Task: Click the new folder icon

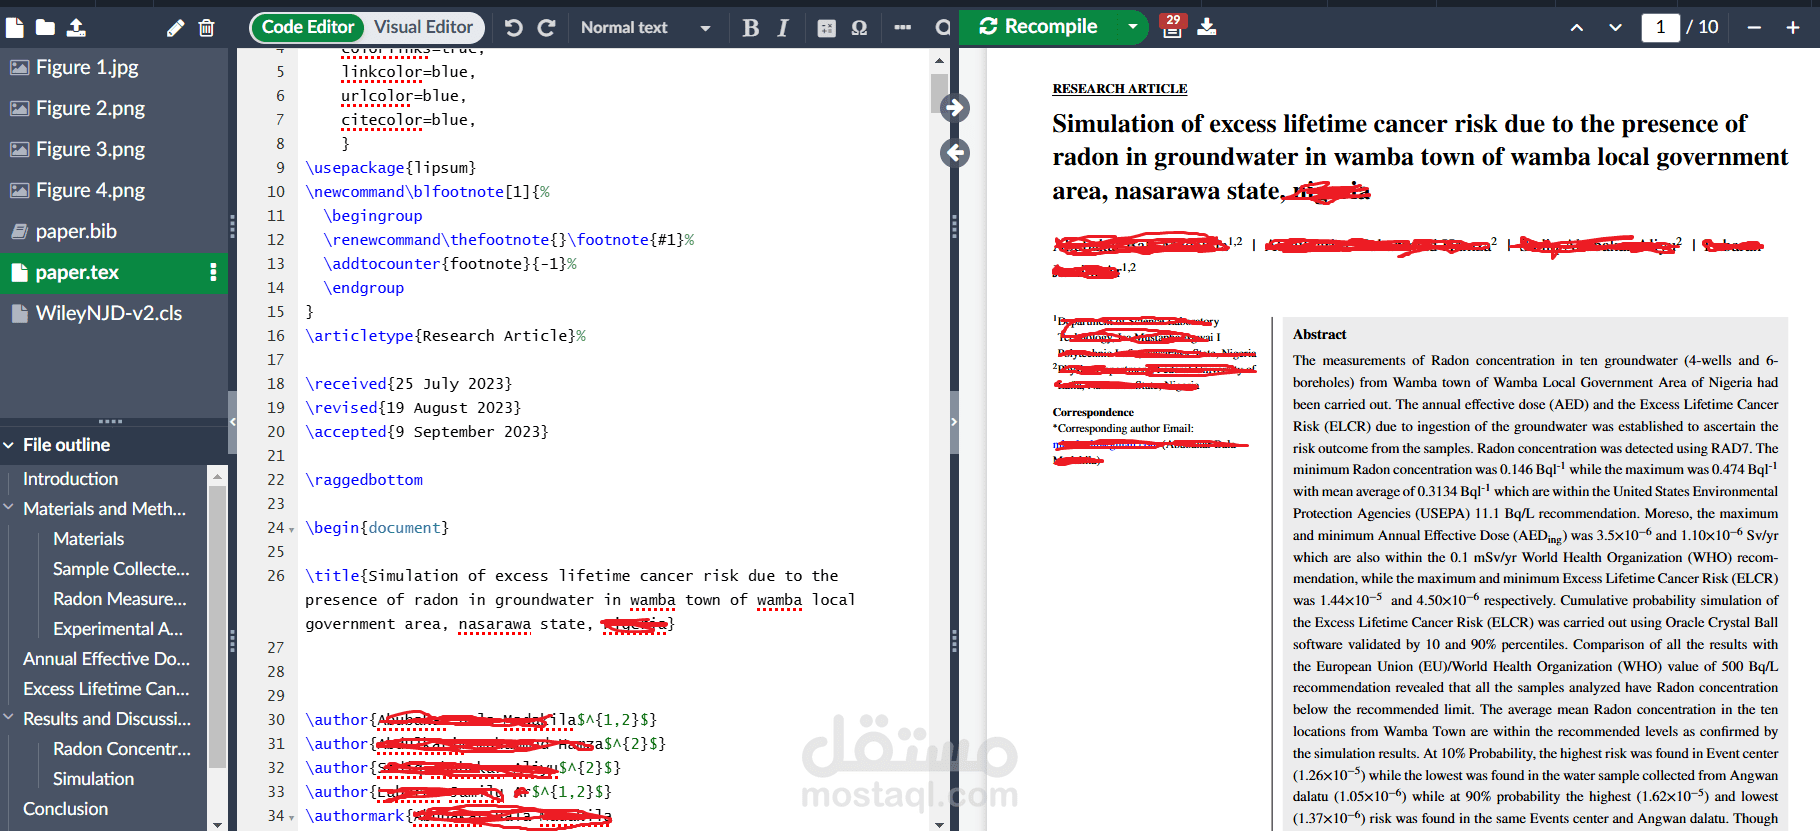Action: [45, 27]
